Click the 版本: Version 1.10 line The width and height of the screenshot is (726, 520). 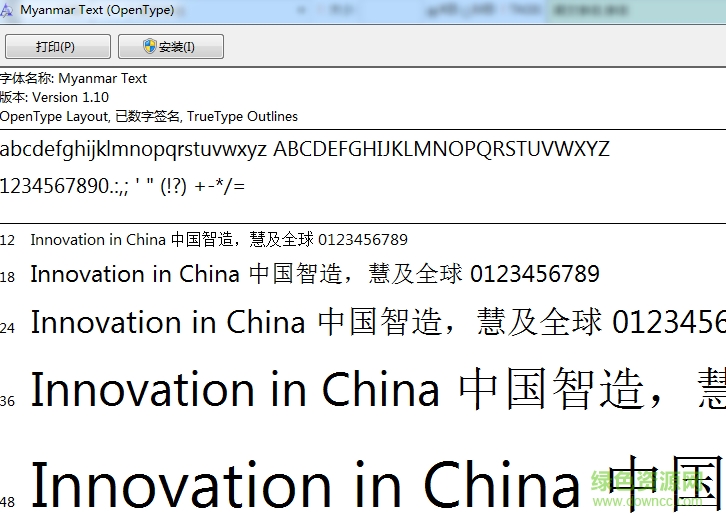point(54,97)
